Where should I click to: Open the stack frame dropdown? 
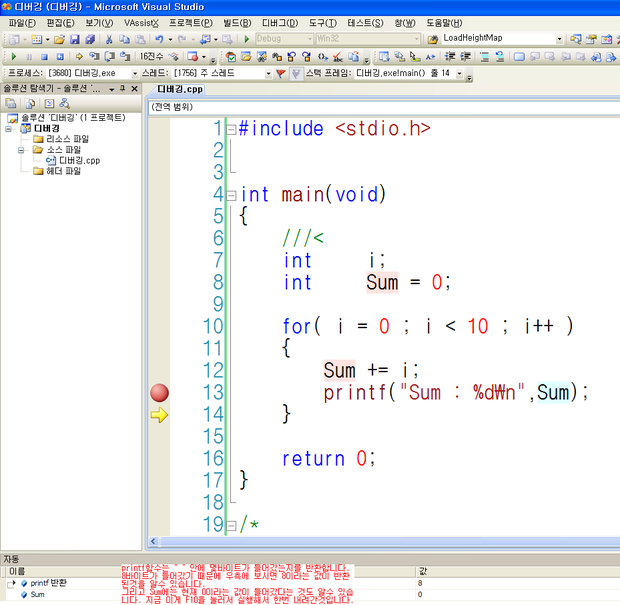click(459, 74)
